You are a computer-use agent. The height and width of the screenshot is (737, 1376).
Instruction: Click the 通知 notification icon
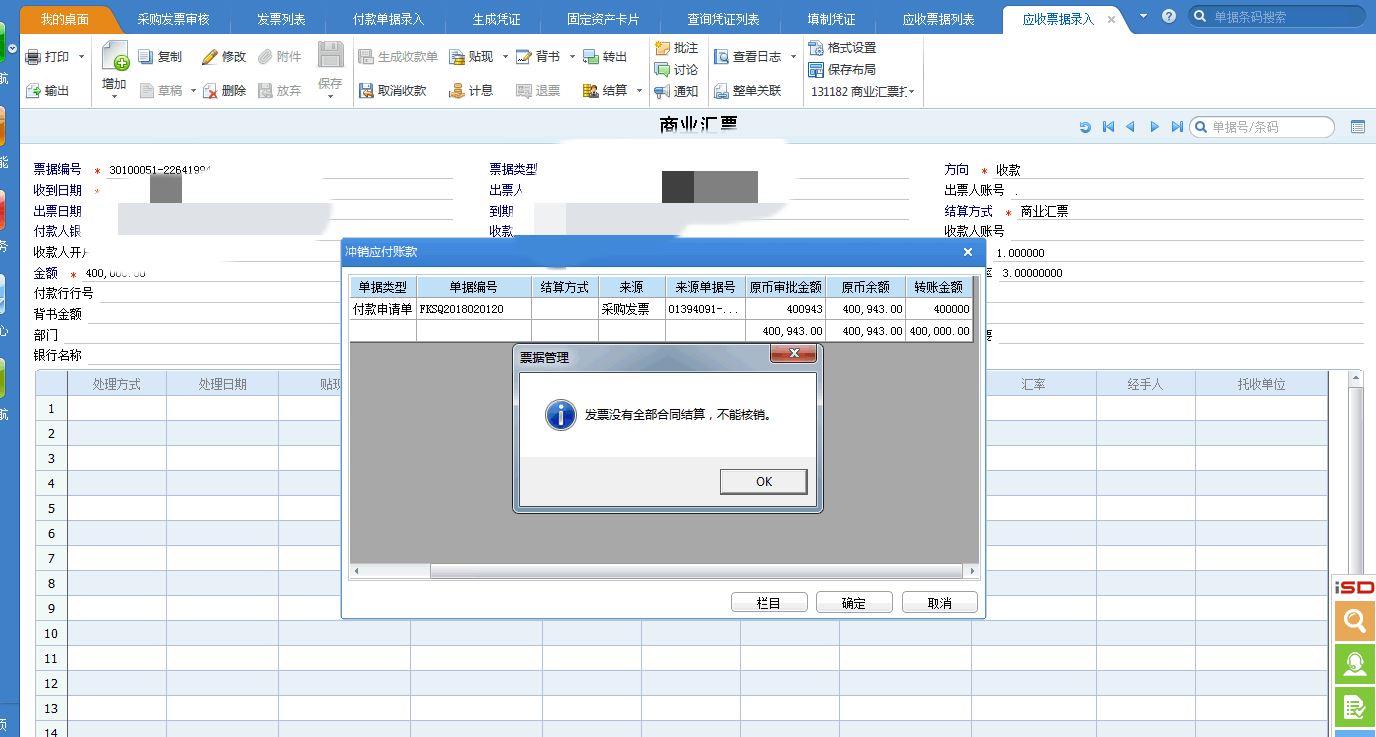pos(662,92)
